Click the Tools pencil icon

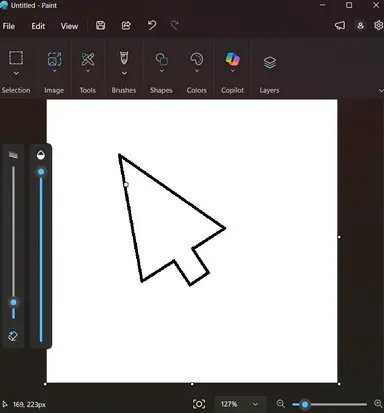coord(88,59)
